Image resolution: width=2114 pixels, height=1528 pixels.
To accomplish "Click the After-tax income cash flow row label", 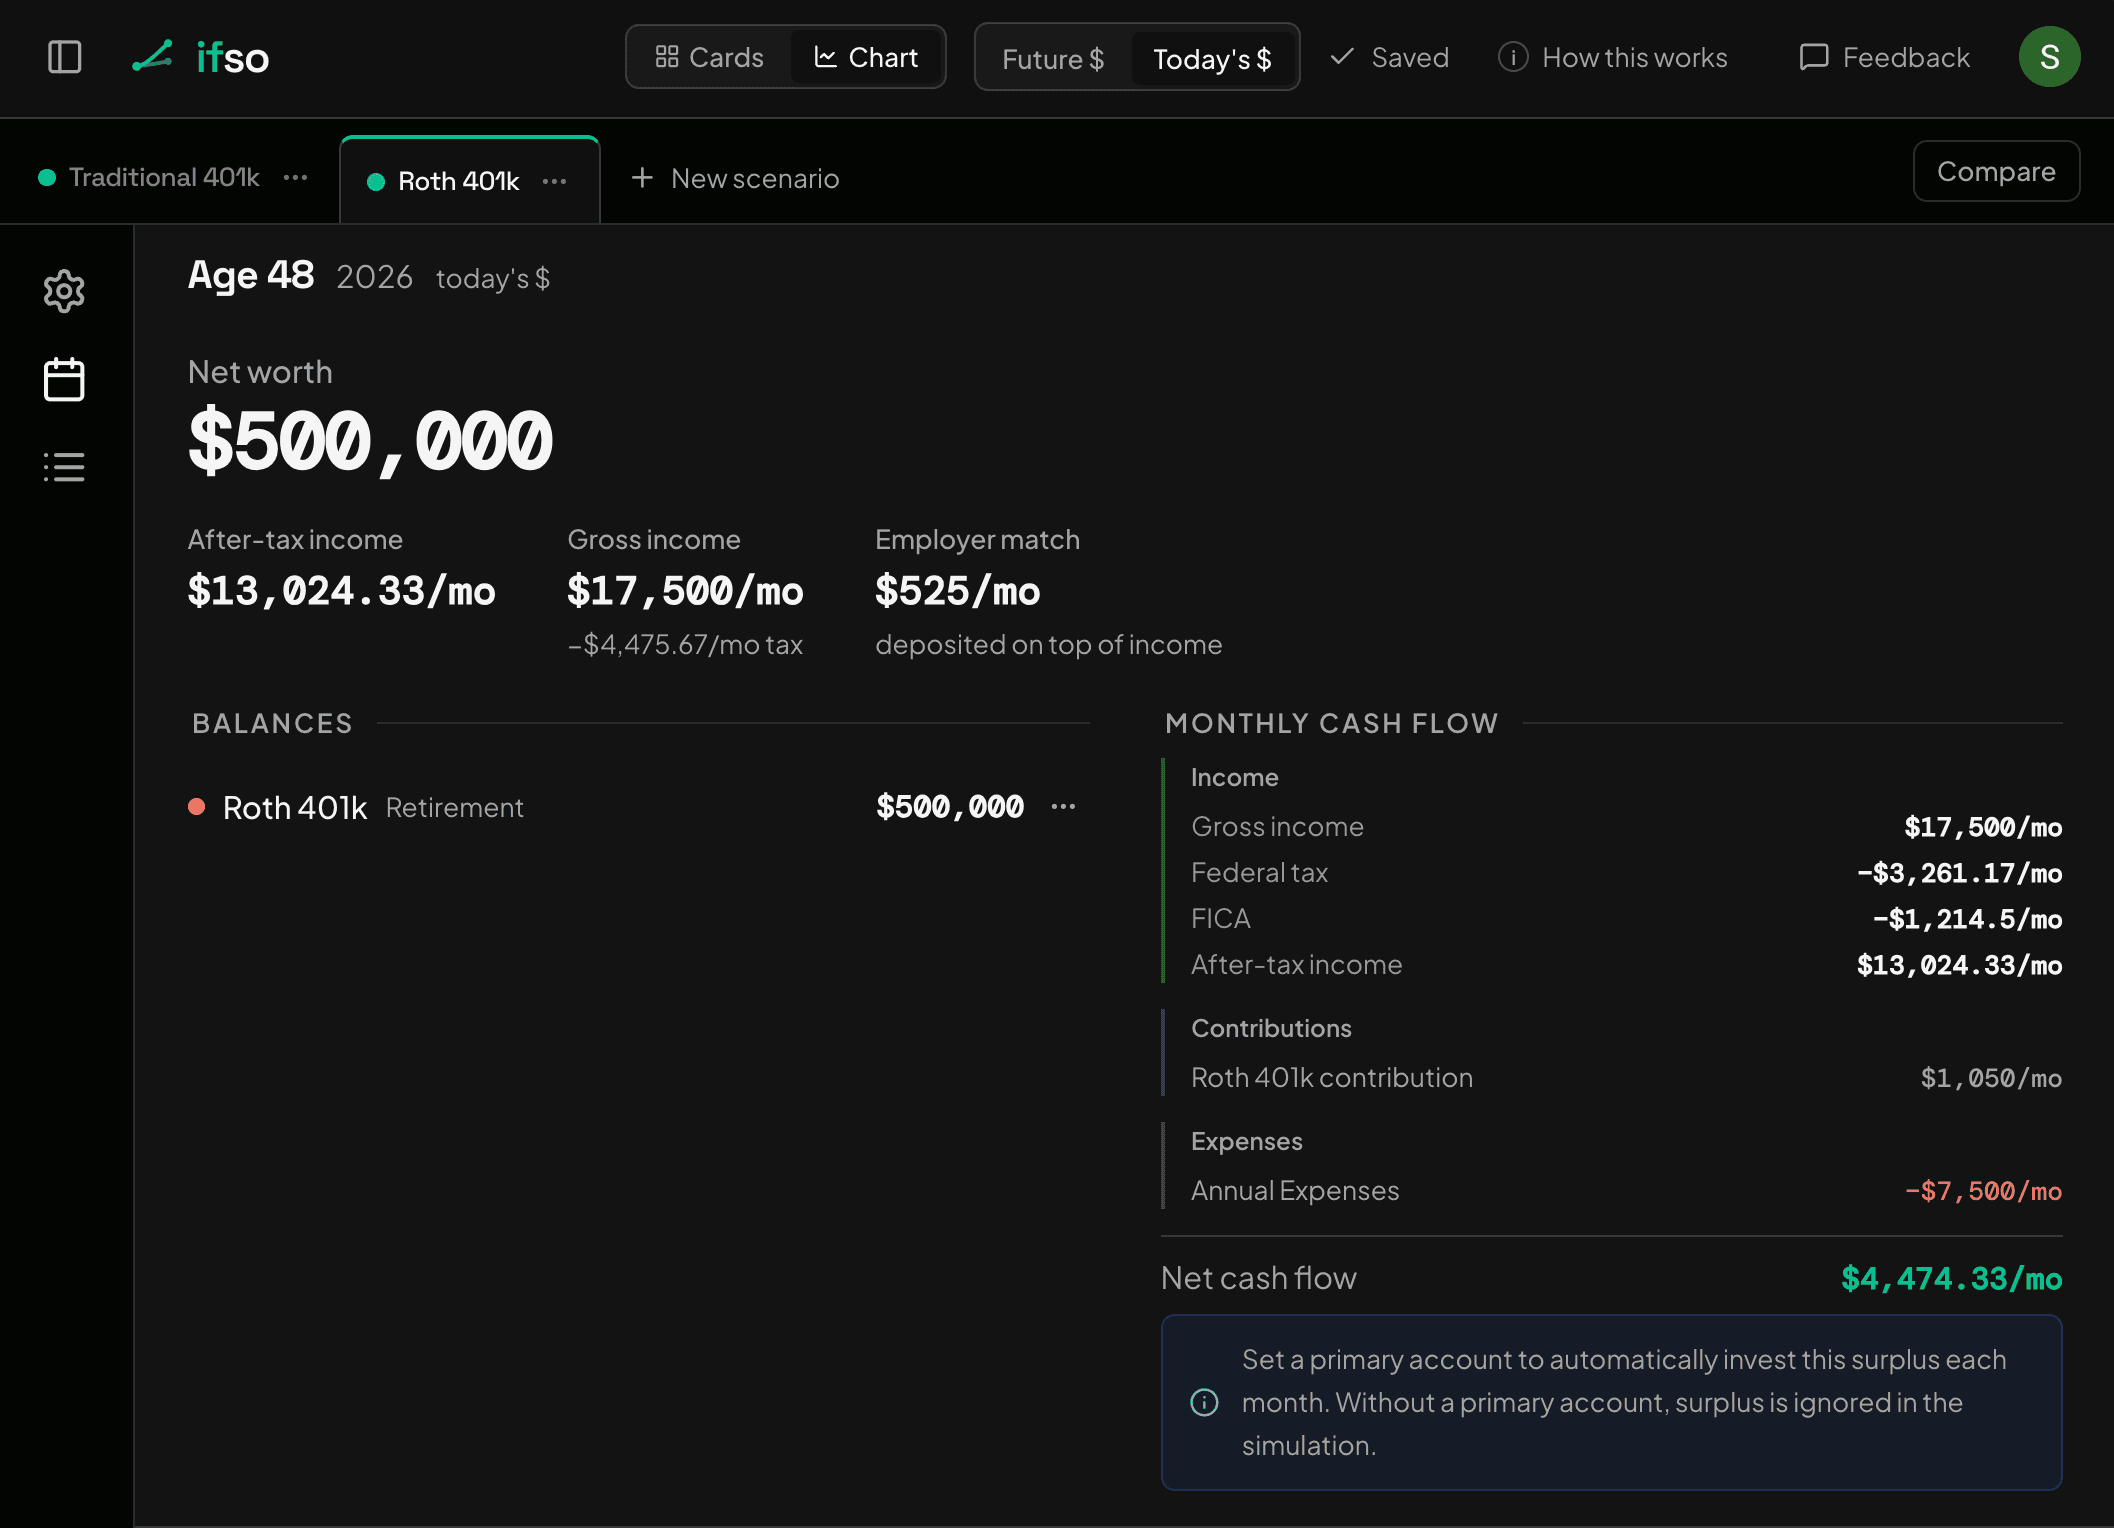I will pyautogui.click(x=1296, y=964).
